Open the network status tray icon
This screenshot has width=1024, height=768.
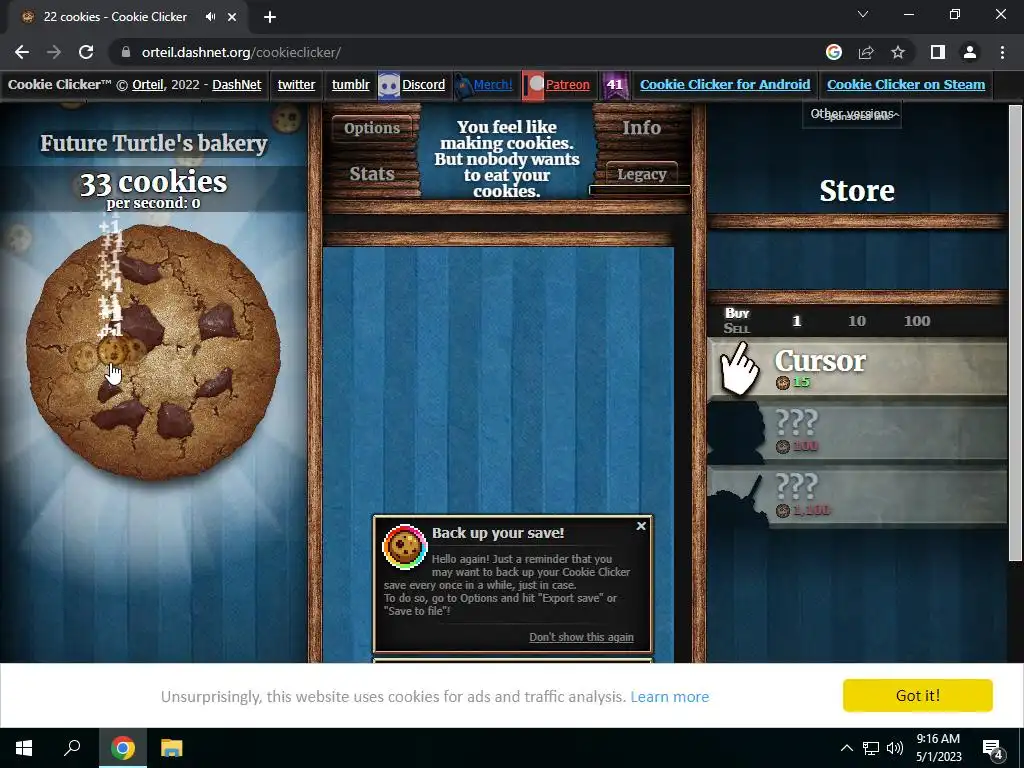tap(871, 748)
